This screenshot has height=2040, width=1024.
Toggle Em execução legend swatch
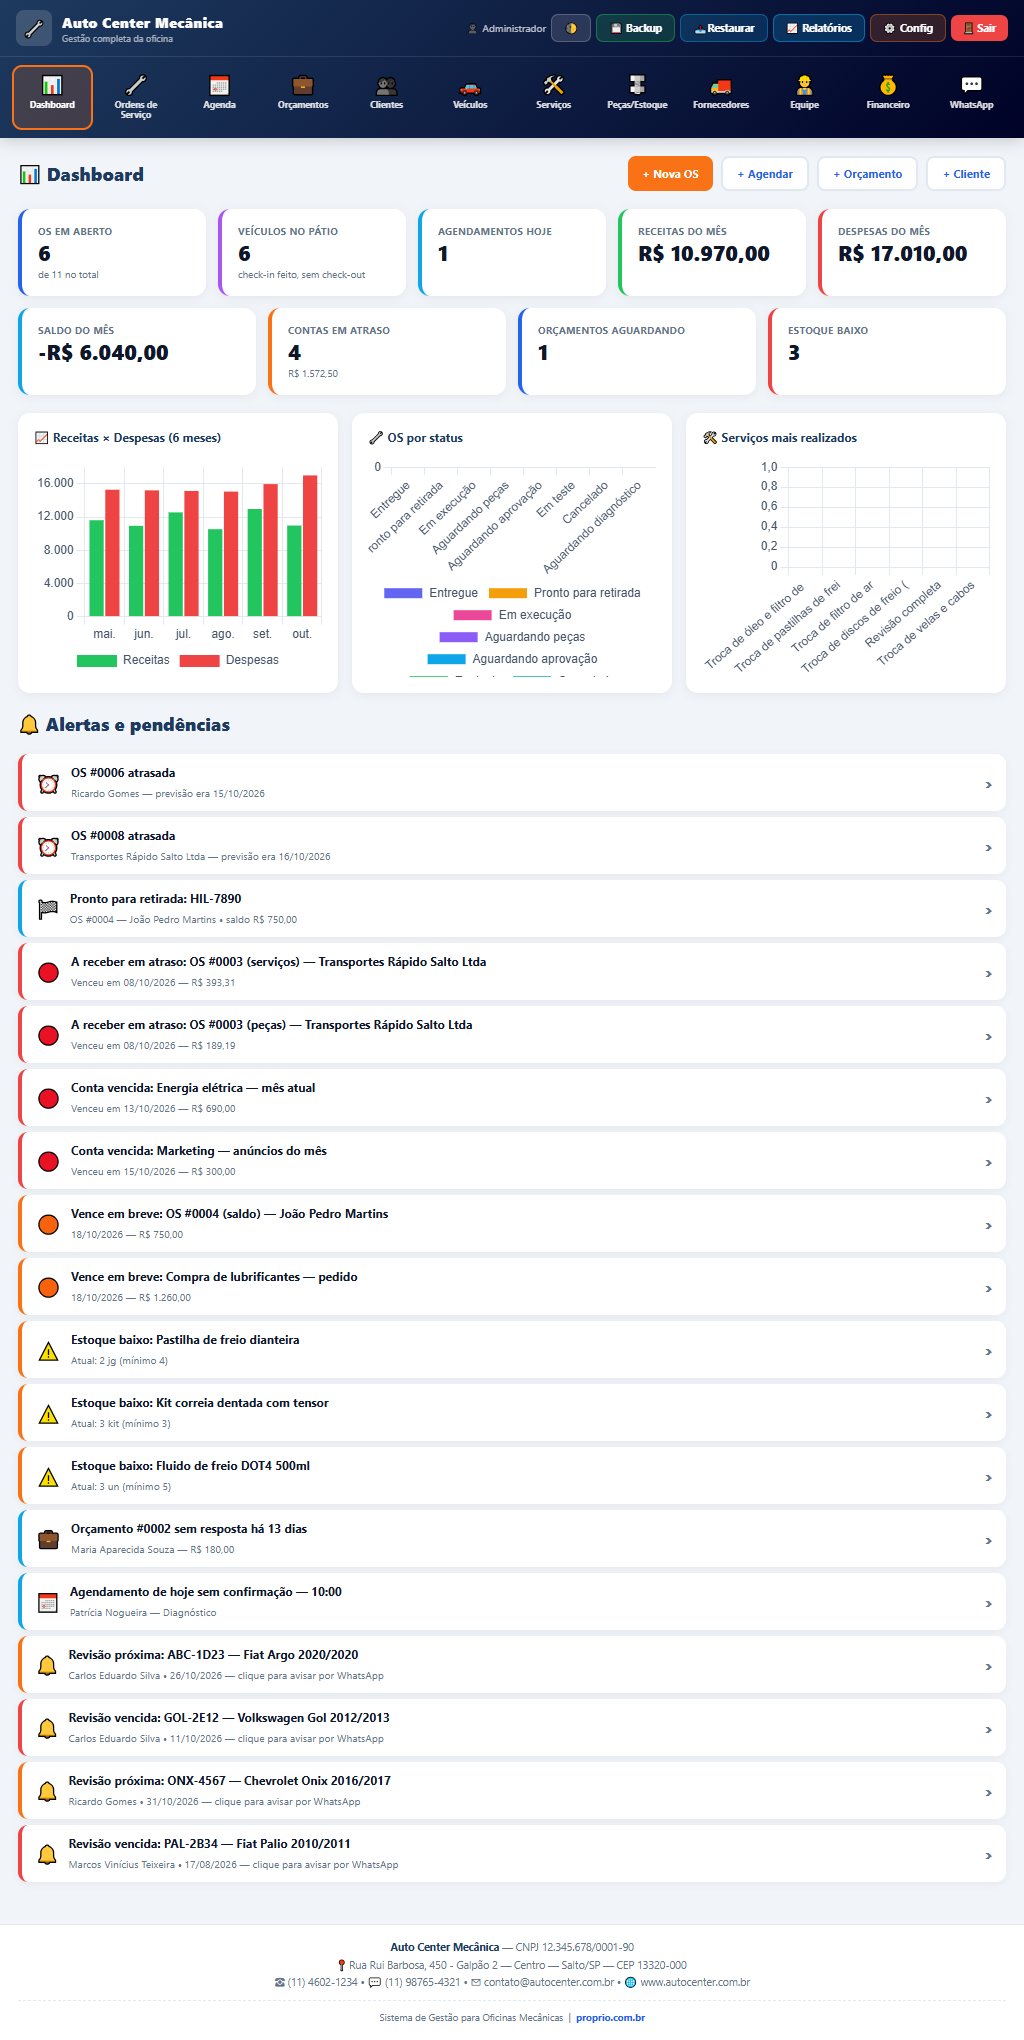click(472, 615)
